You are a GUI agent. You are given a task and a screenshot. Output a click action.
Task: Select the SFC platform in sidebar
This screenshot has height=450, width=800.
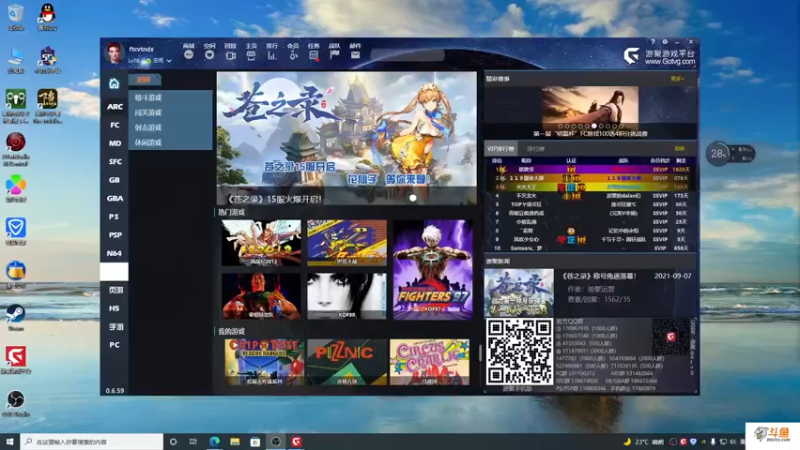tap(115, 162)
